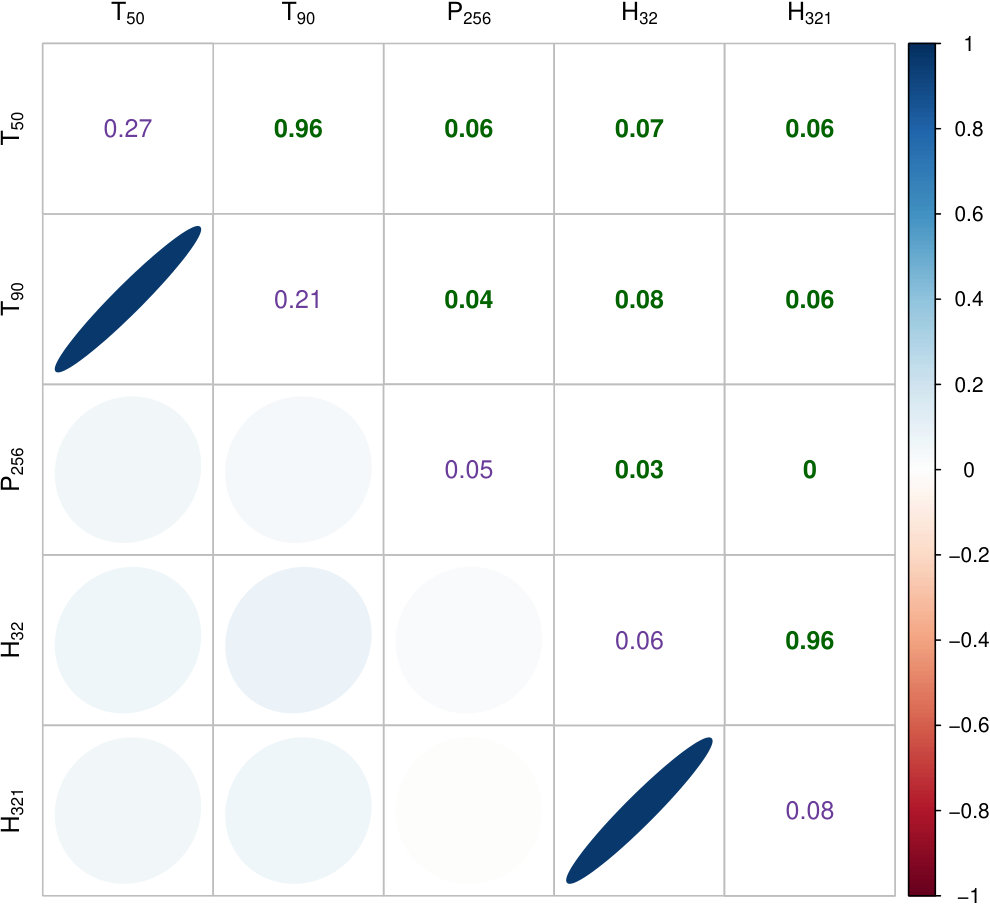The height and width of the screenshot is (905, 990).
Task: Click the T50 column header label
Action: (x=128, y=14)
